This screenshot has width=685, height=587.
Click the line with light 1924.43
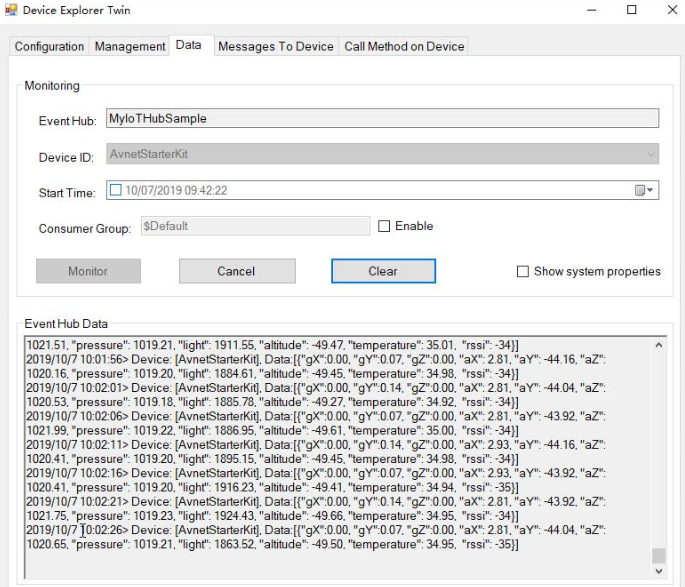[x=273, y=516]
